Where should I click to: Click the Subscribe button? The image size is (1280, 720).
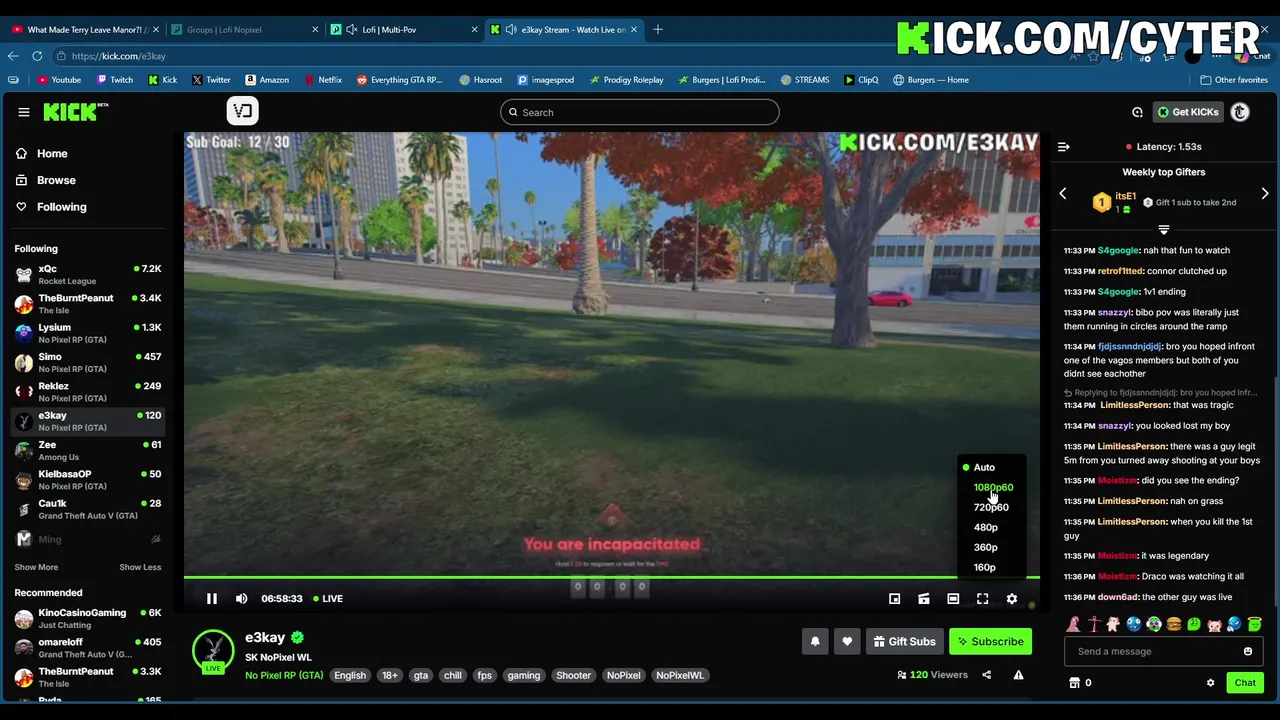tap(990, 641)
